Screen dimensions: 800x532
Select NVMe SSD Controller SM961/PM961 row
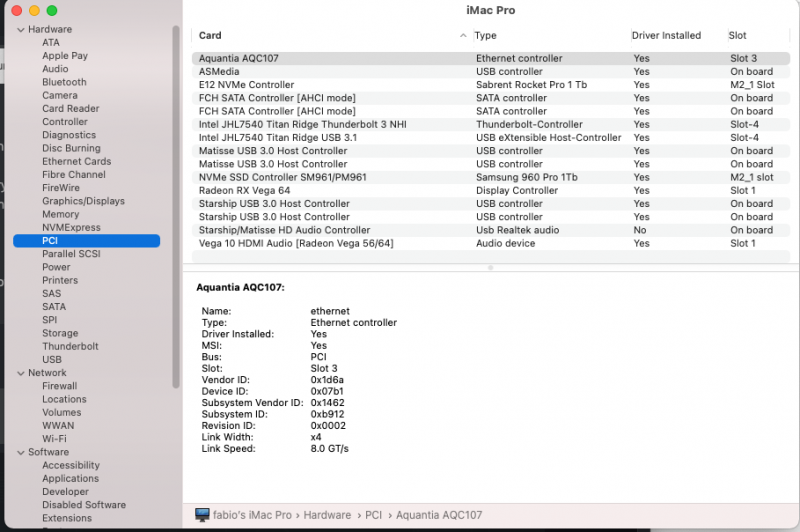491,177
